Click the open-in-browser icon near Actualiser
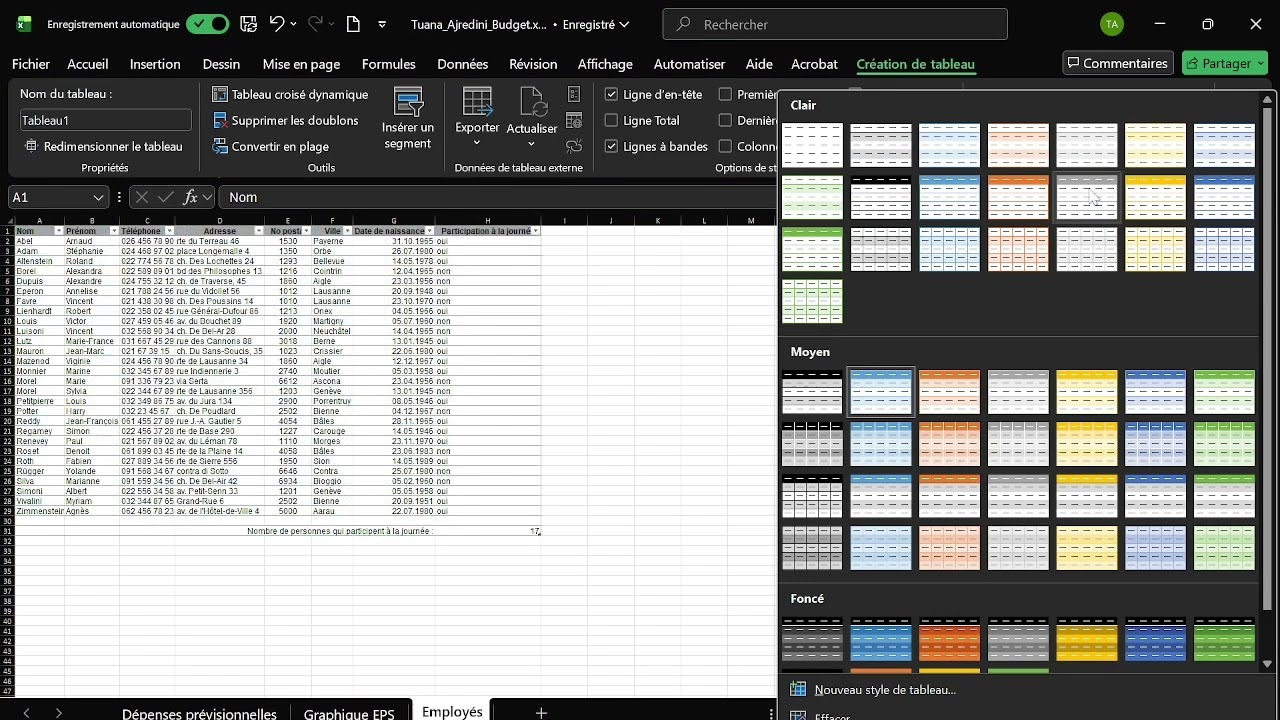This screenshot has width=1280, height=720. click(574, 120)
